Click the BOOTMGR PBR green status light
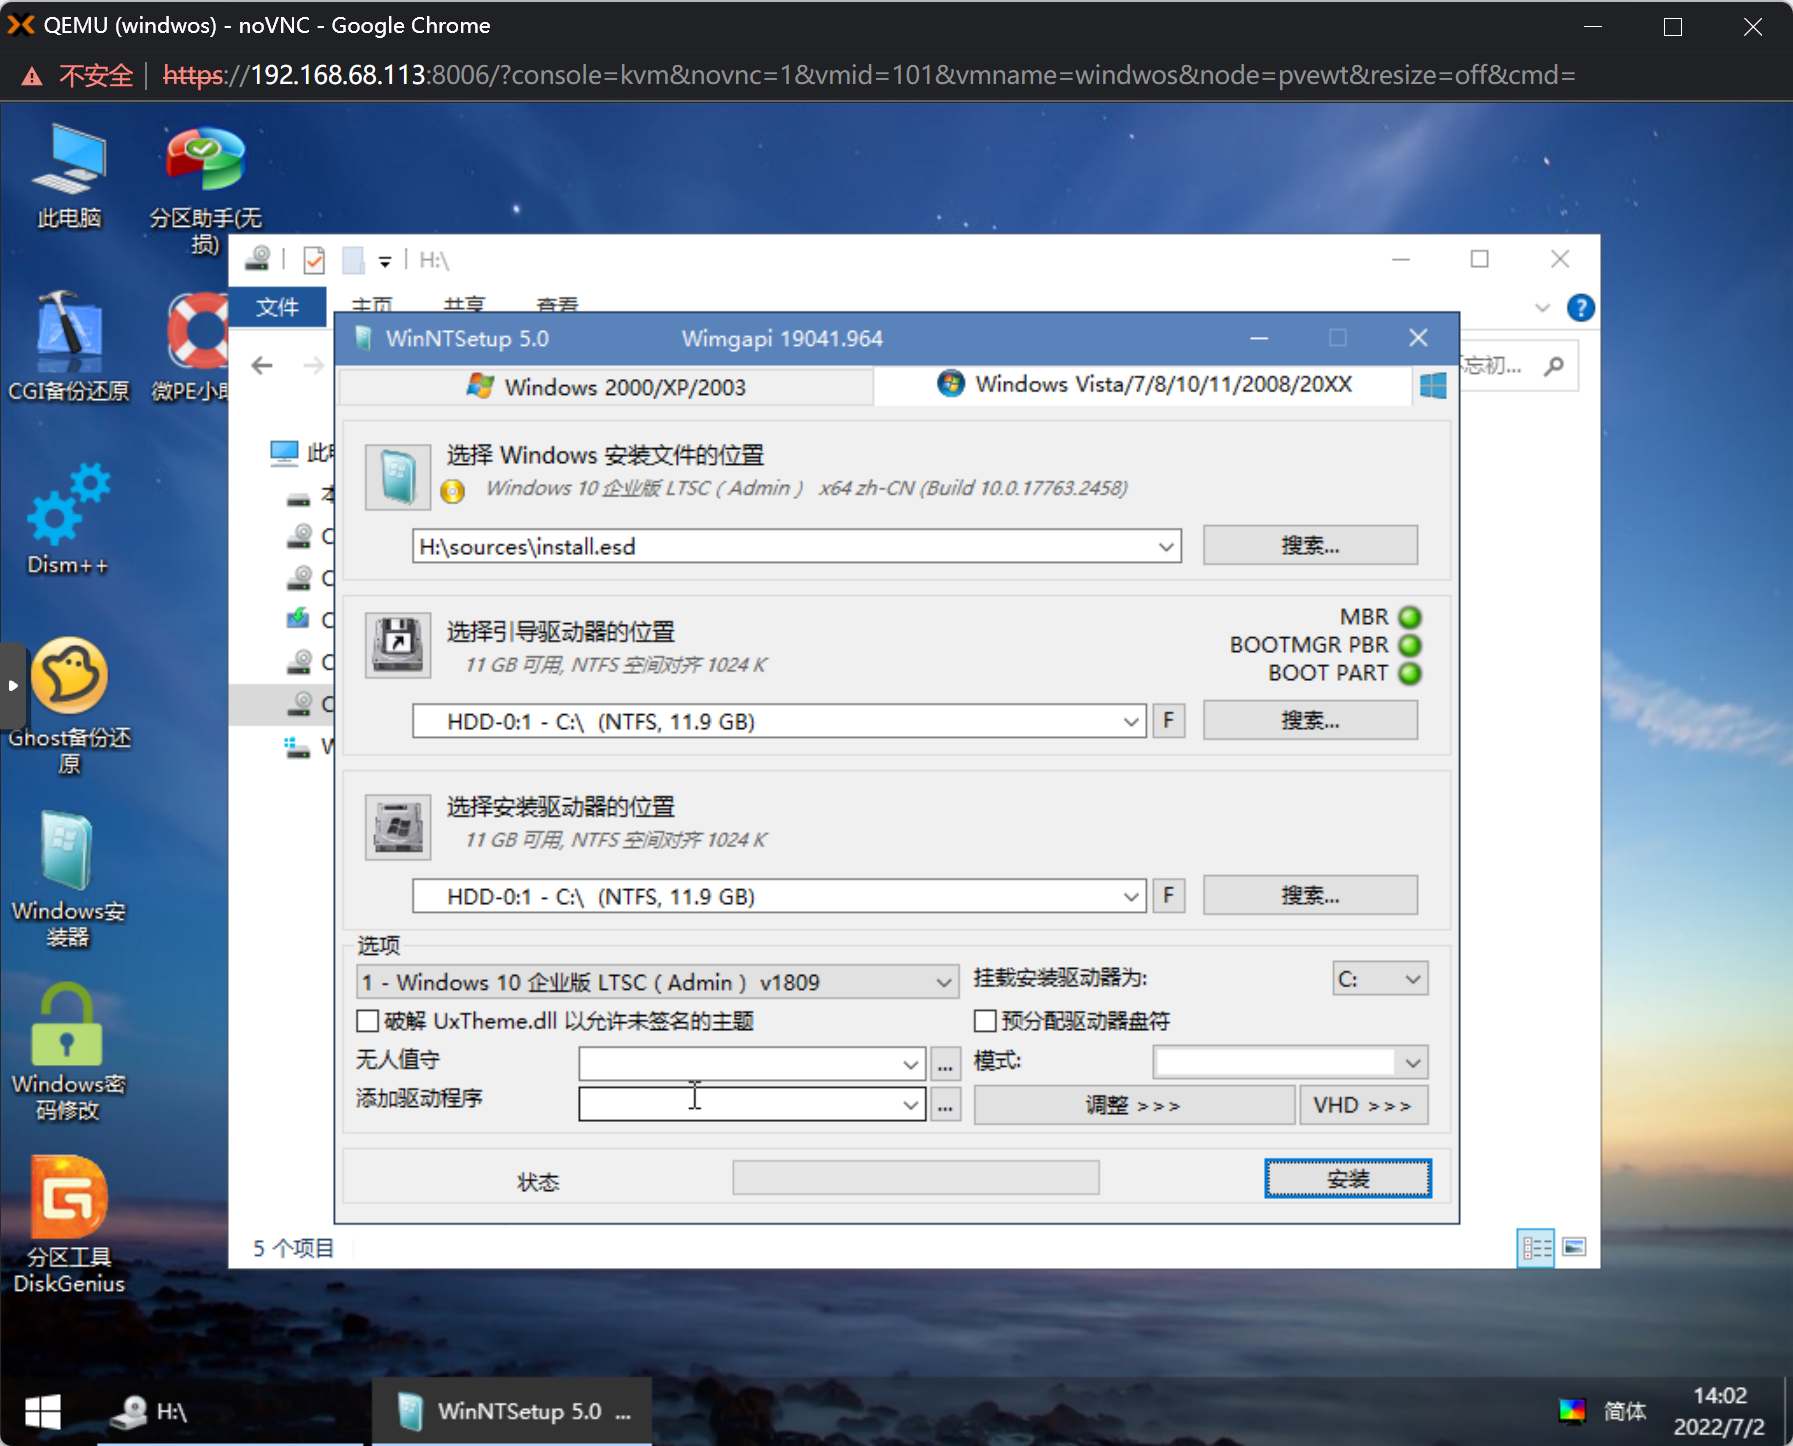Image resolution: width=1793 pixels, height=1446 pixels. tap(1410, 645)
